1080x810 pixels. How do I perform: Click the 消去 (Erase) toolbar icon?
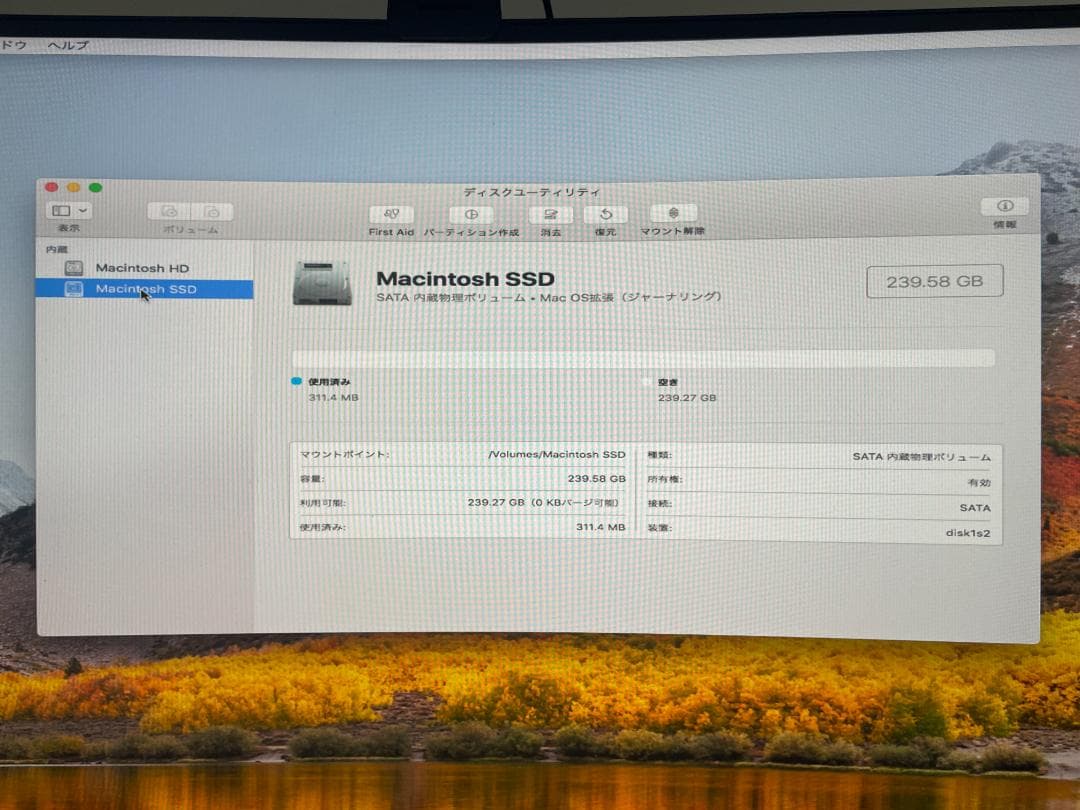(x=549, y=215)
